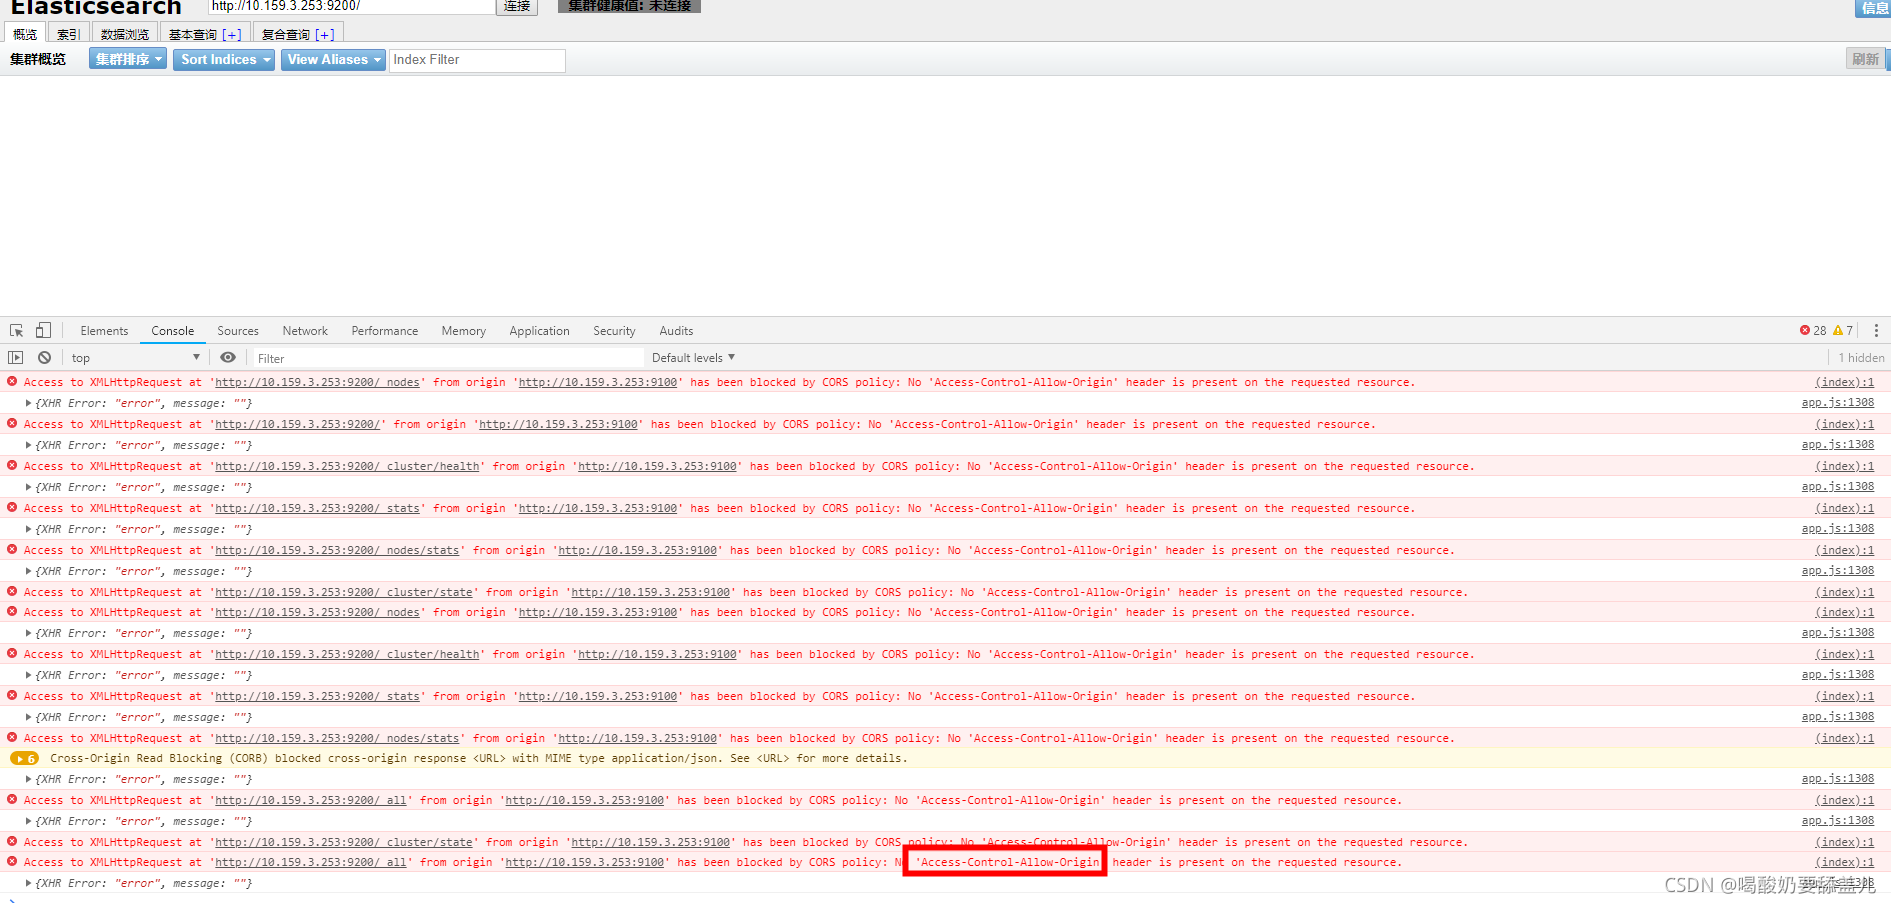
Task: Click the 刷新 refresh button
Action: (1865, 60)
